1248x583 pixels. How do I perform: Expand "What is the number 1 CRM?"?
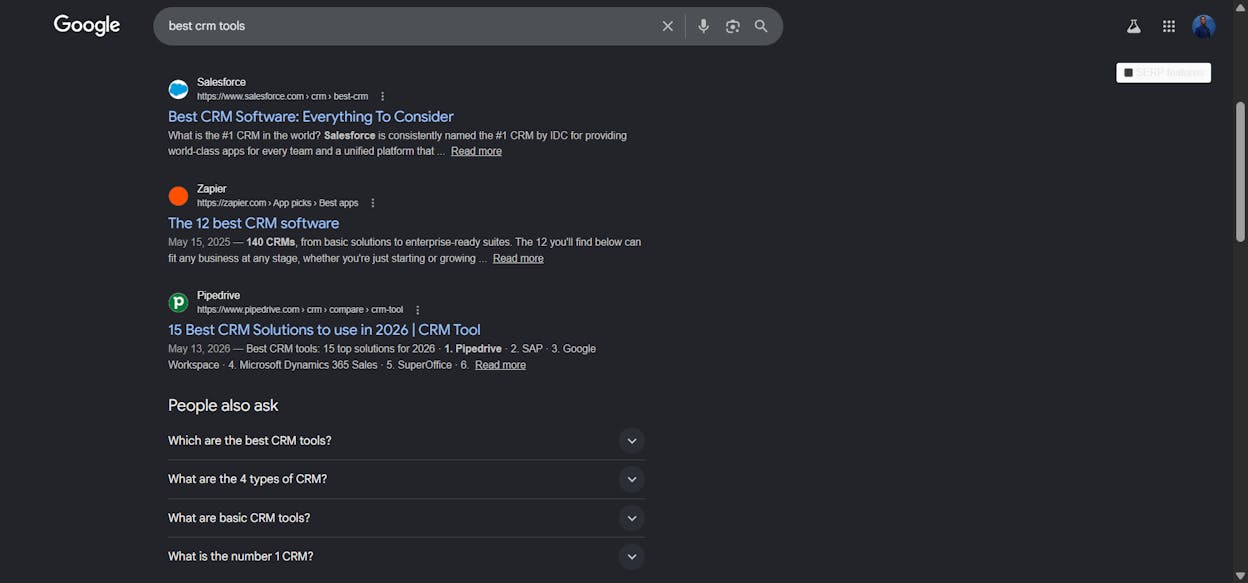pyautogui.click(x=406, y=556)
